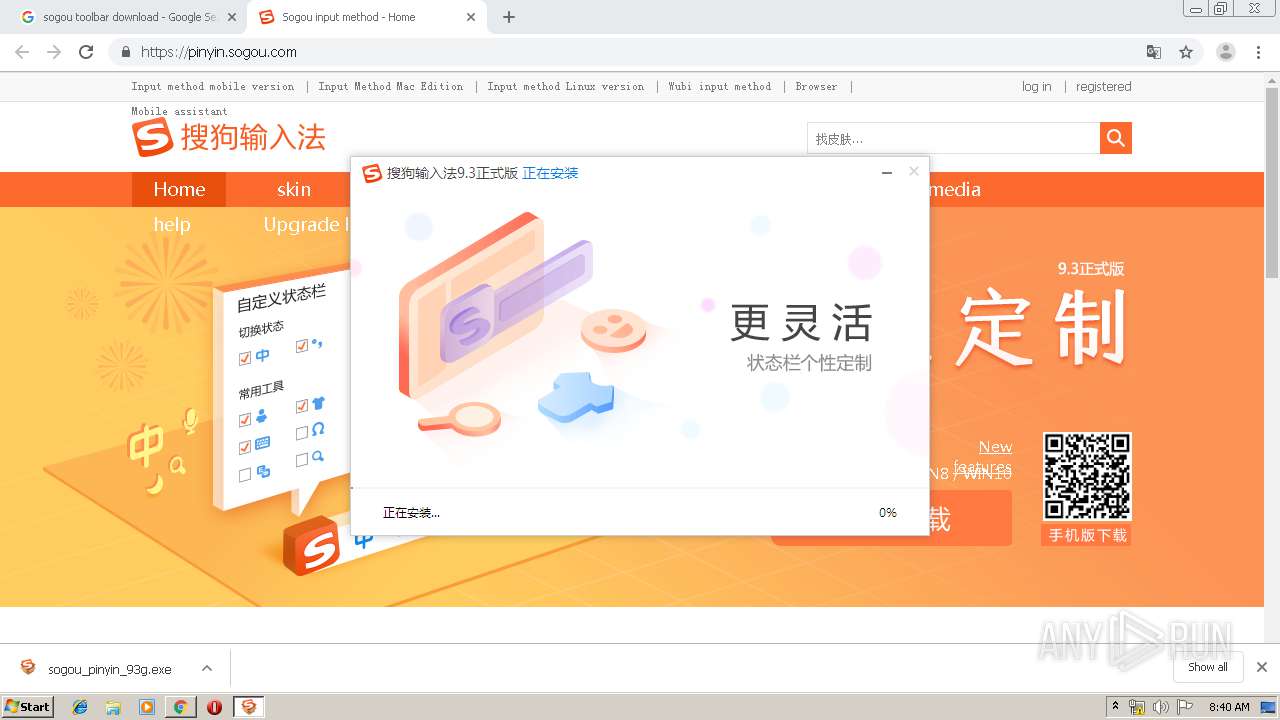Open the Chrome profile avatar
The width and height of the screenshot is (1280, 720).
[x=1226, y=52]
